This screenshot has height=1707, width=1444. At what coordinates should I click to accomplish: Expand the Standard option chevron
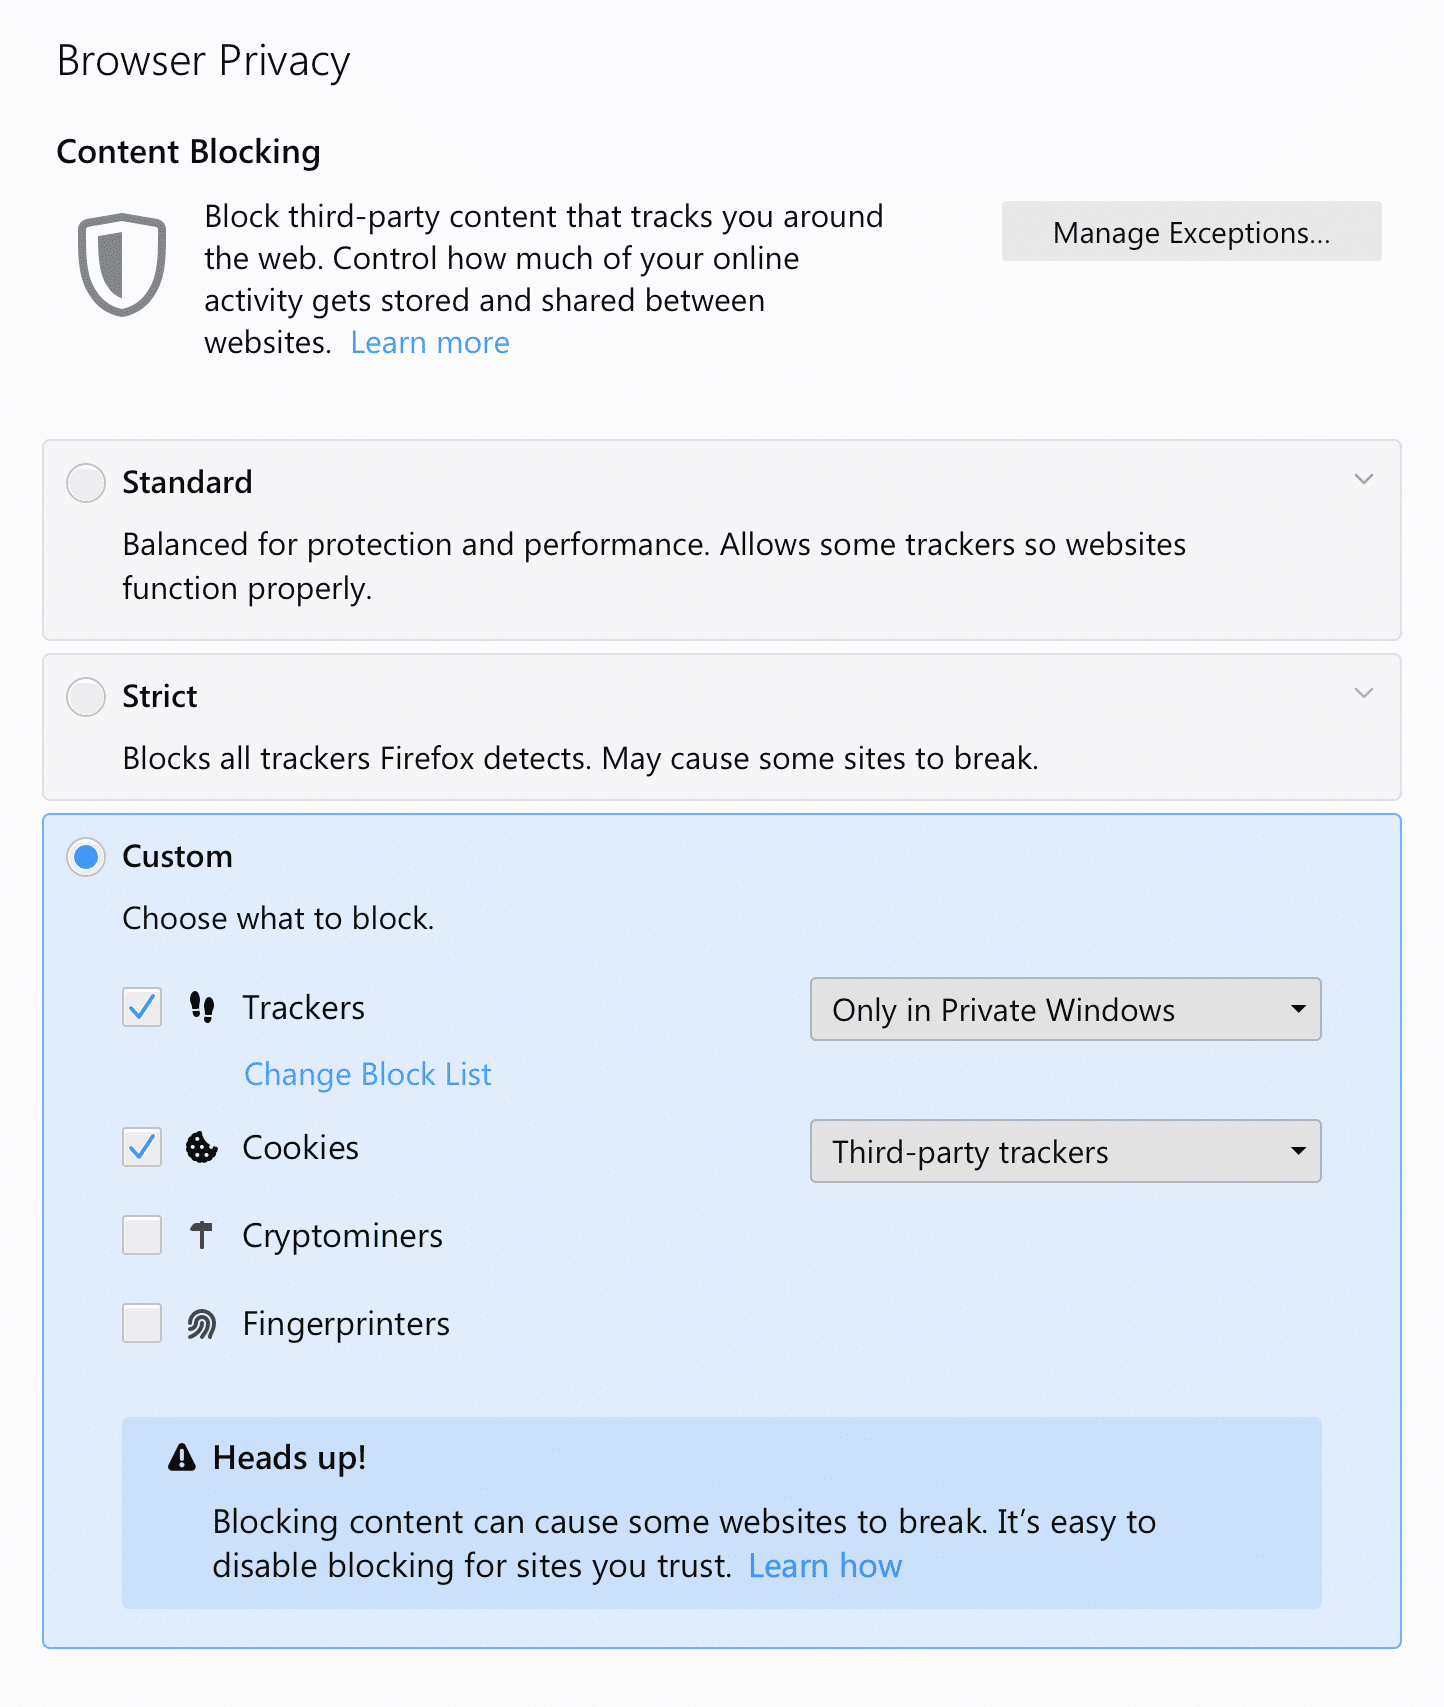[1363, 479]
